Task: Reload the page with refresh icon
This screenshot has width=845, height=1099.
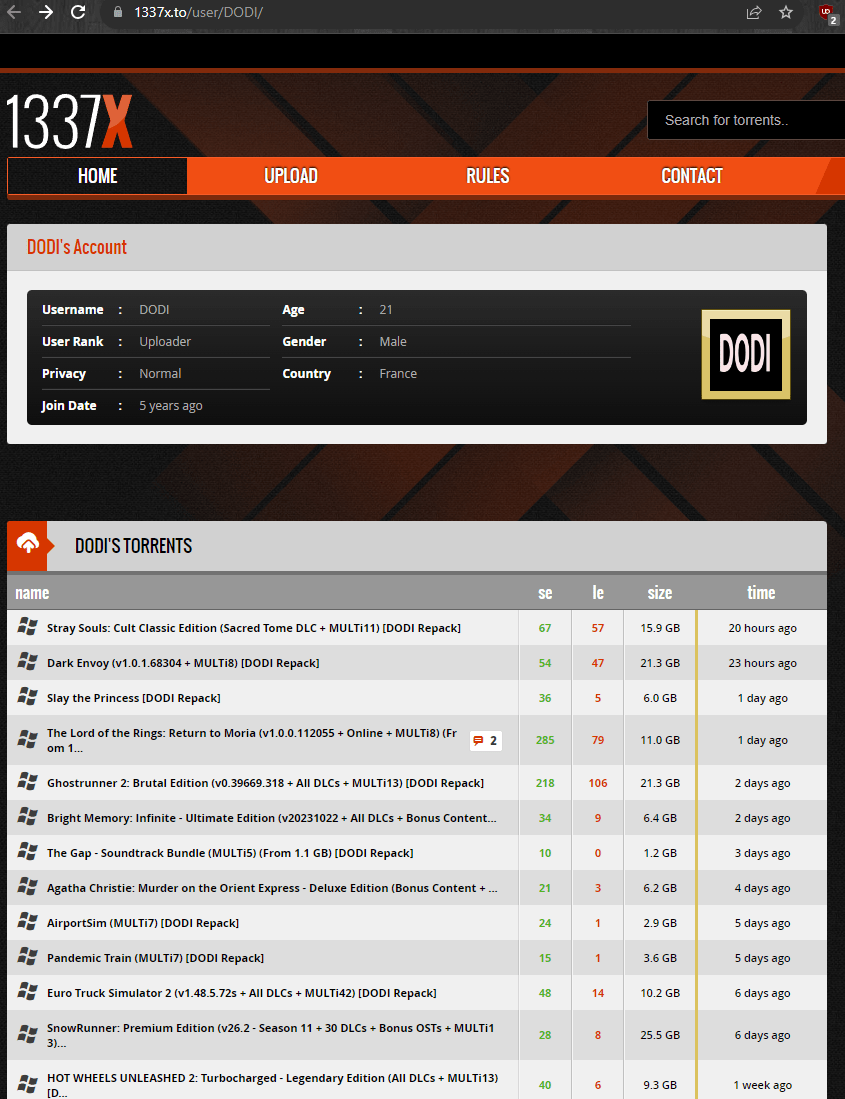Action: pos(78,12)
